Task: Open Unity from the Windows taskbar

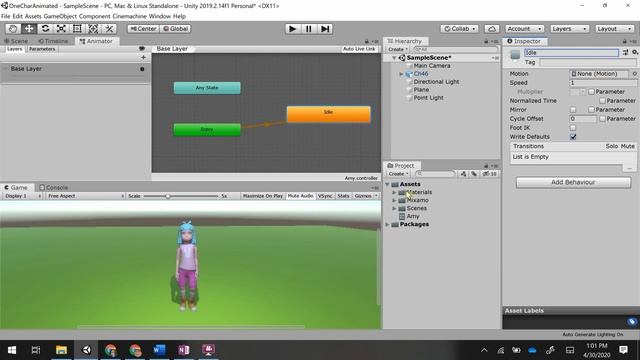Action: [x=87, y=350]
